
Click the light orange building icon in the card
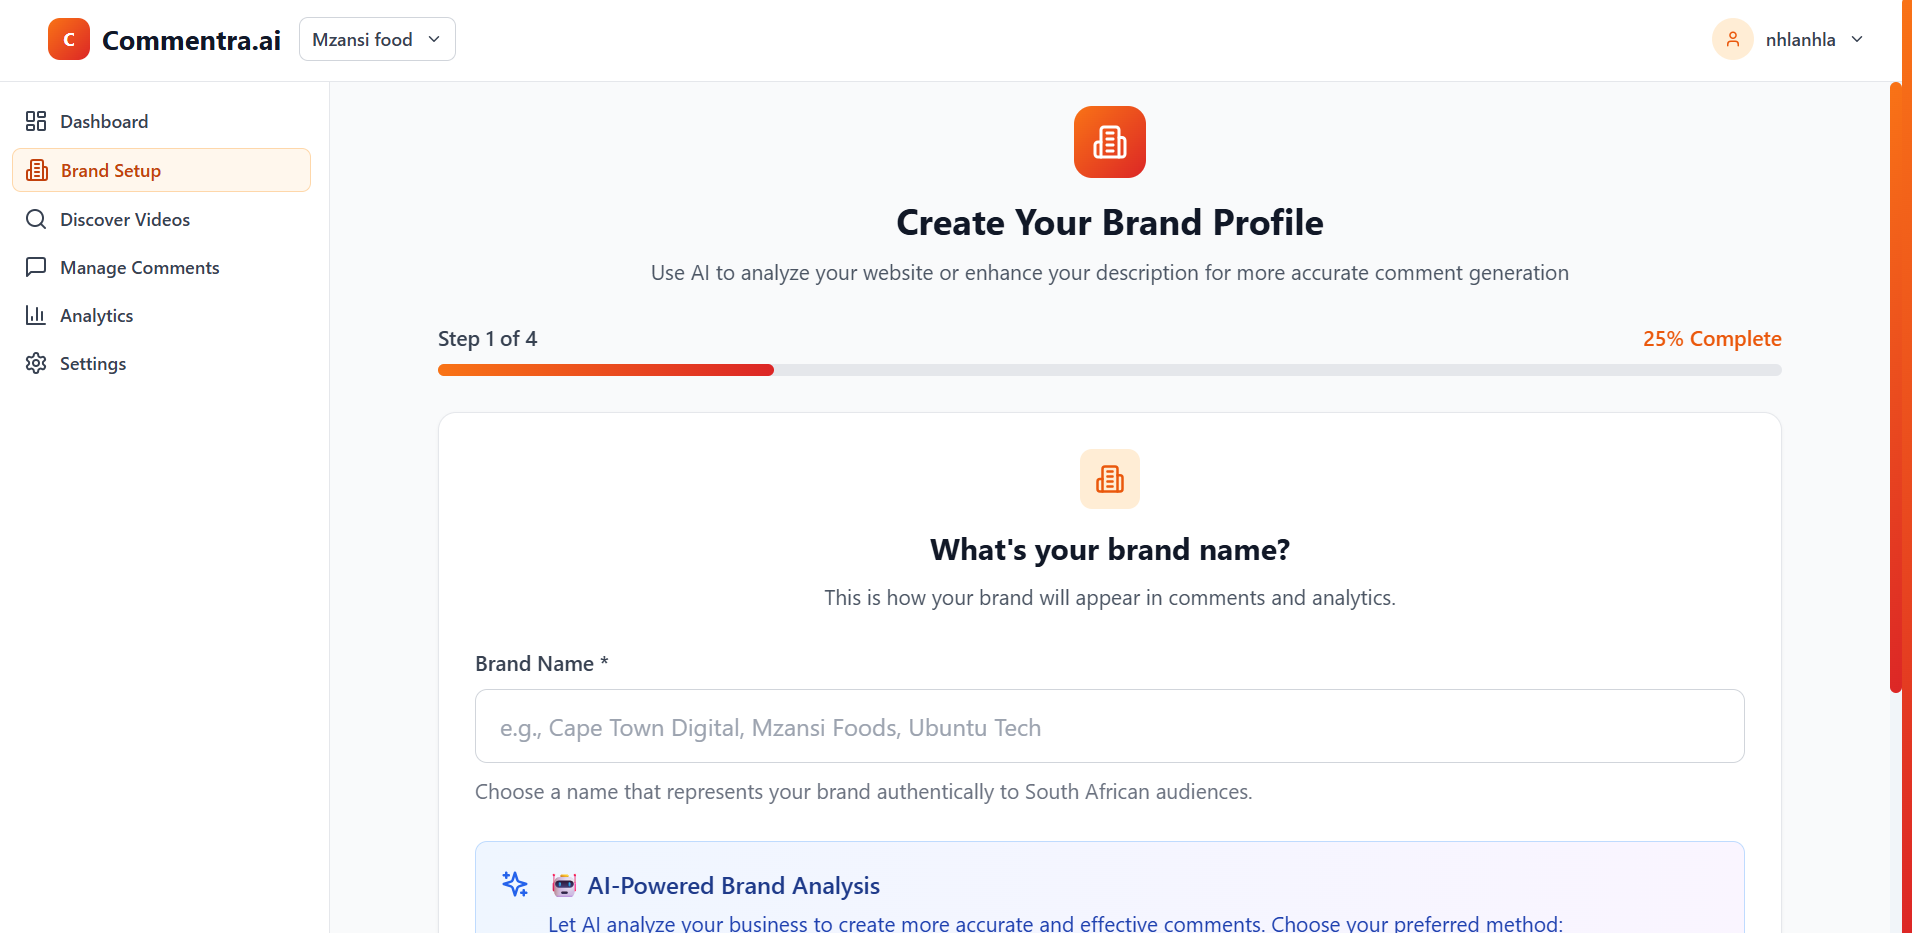(1110, 479)
